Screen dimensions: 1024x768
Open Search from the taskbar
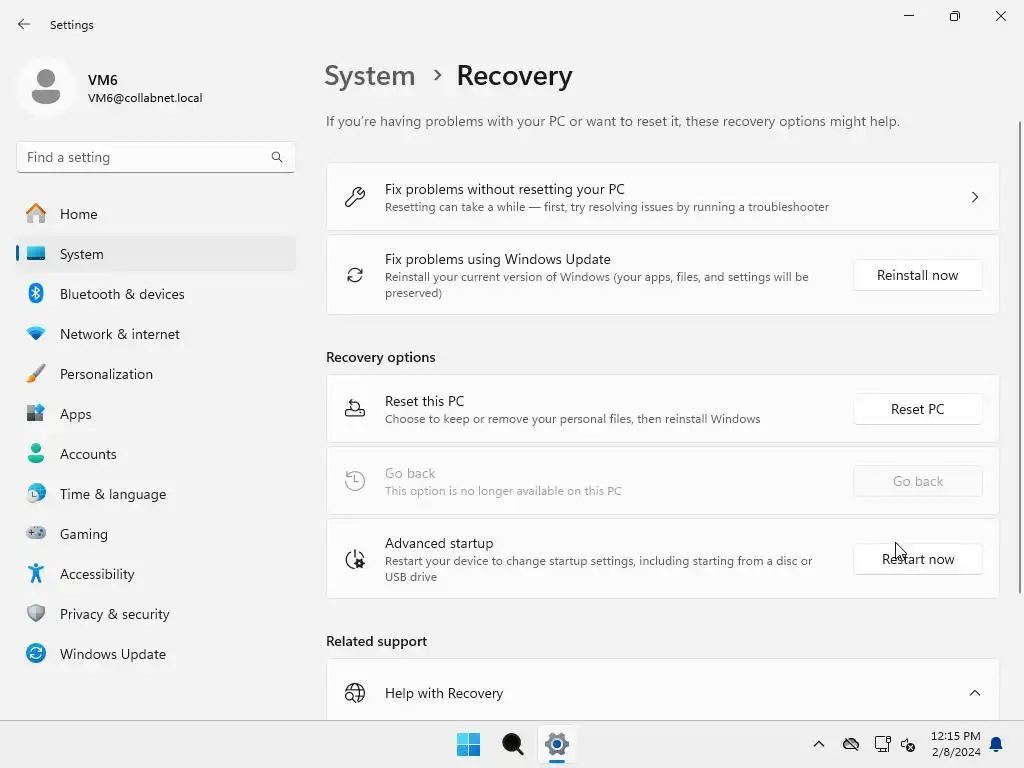(513, 744)
